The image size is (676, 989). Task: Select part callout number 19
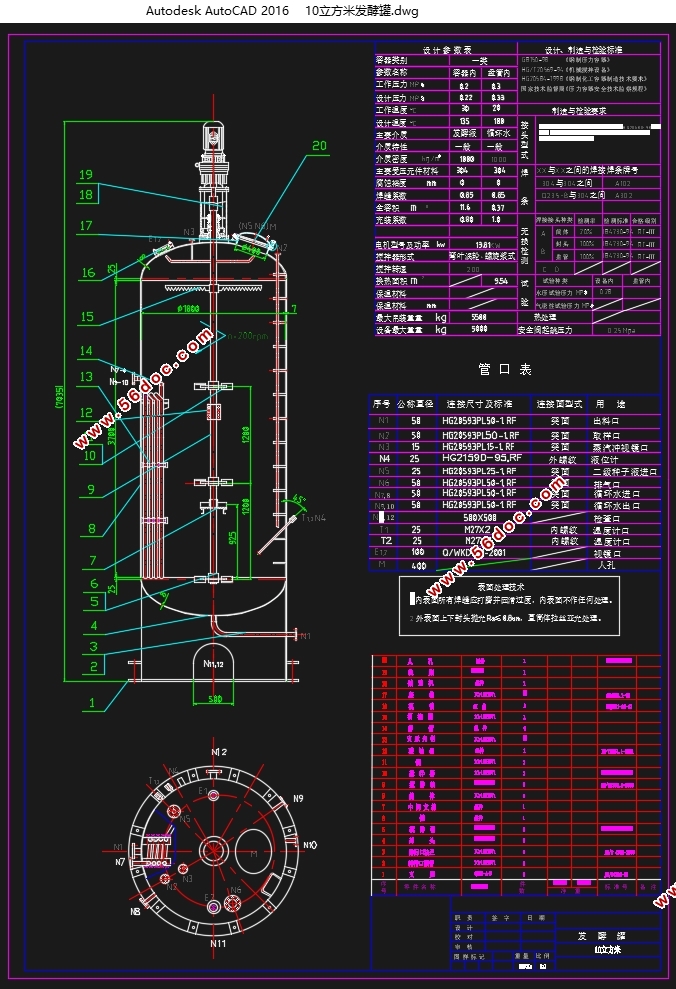pyautogui.click(x=86, y=175)
